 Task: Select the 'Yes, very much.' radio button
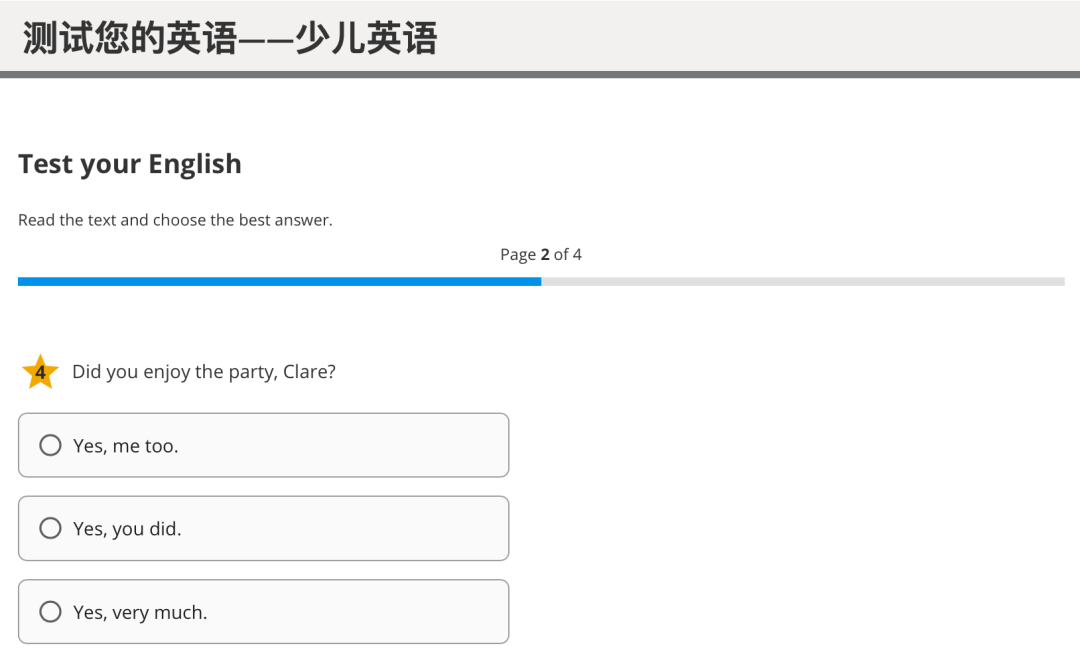(x=50, y=611)
